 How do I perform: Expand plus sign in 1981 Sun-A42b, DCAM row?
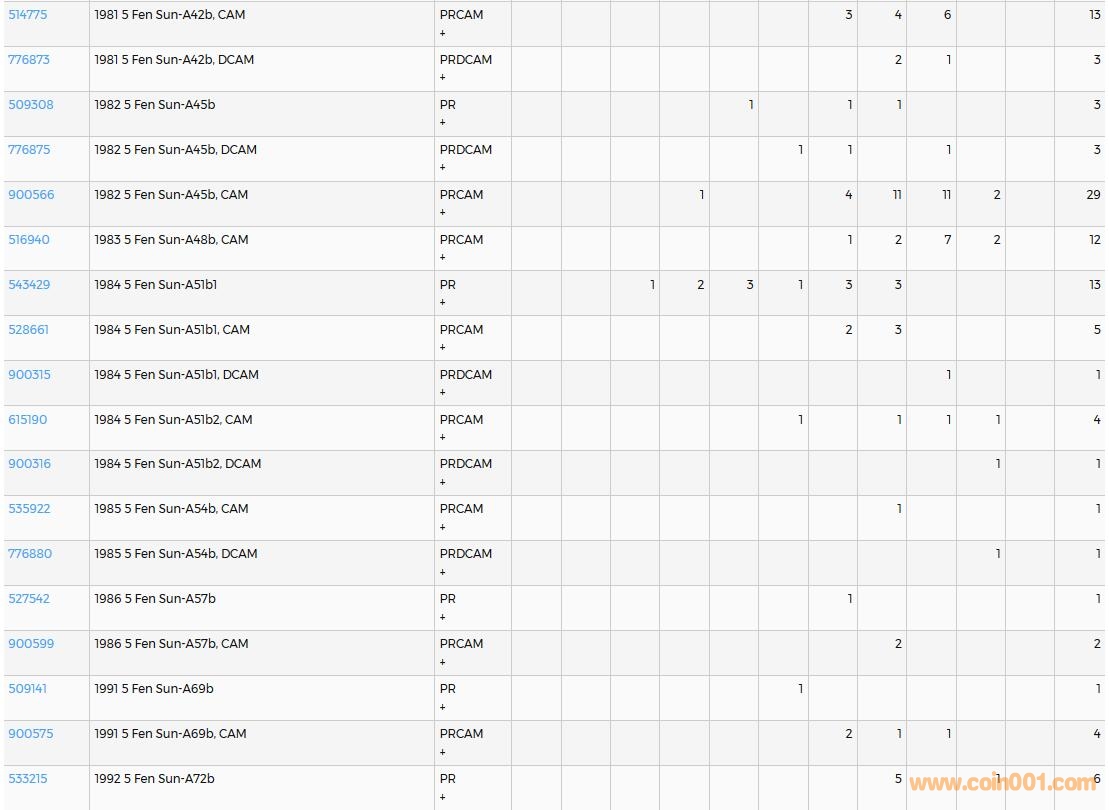tap(443, 78)
